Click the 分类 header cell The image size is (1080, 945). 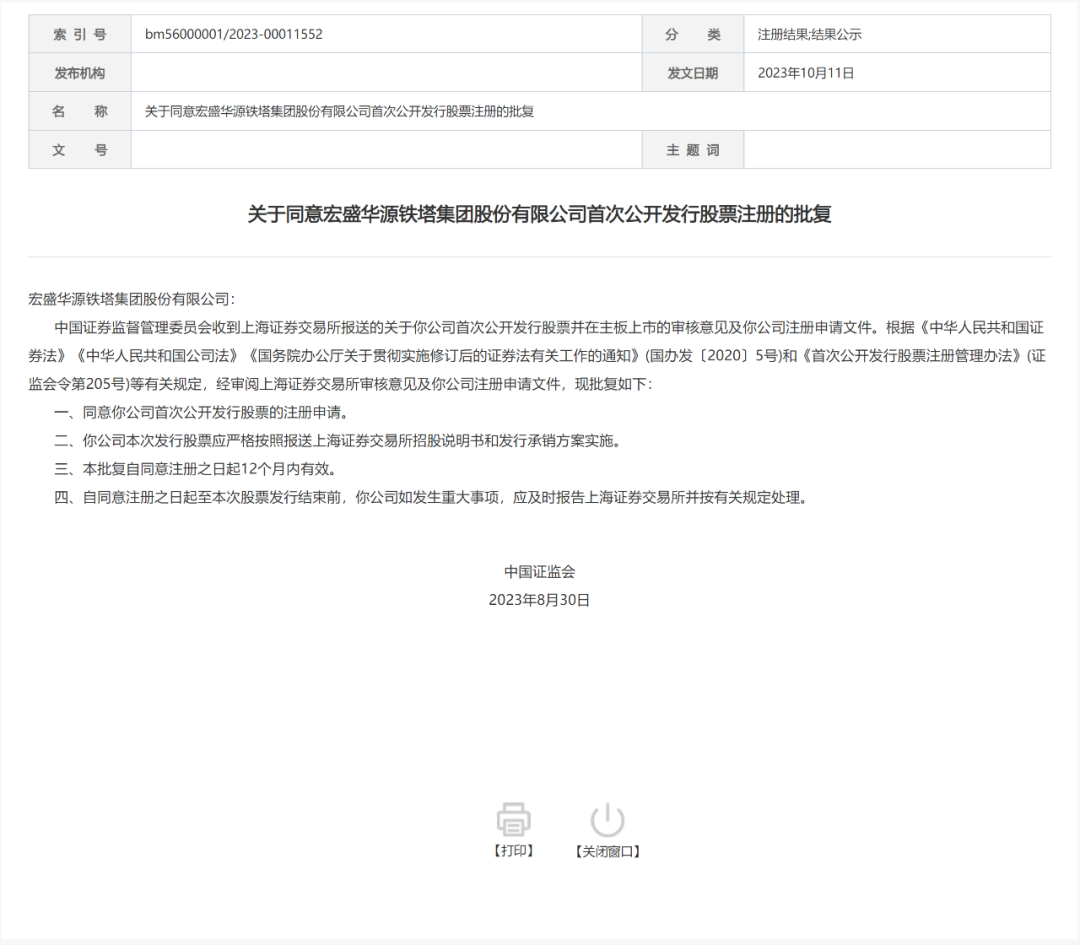[x=693, y=34]
